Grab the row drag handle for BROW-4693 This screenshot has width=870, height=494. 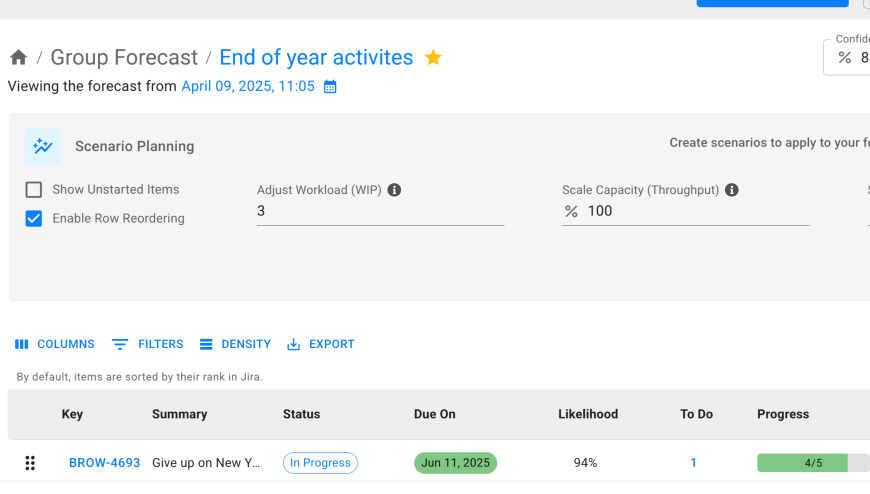click(x=30, y=463)
